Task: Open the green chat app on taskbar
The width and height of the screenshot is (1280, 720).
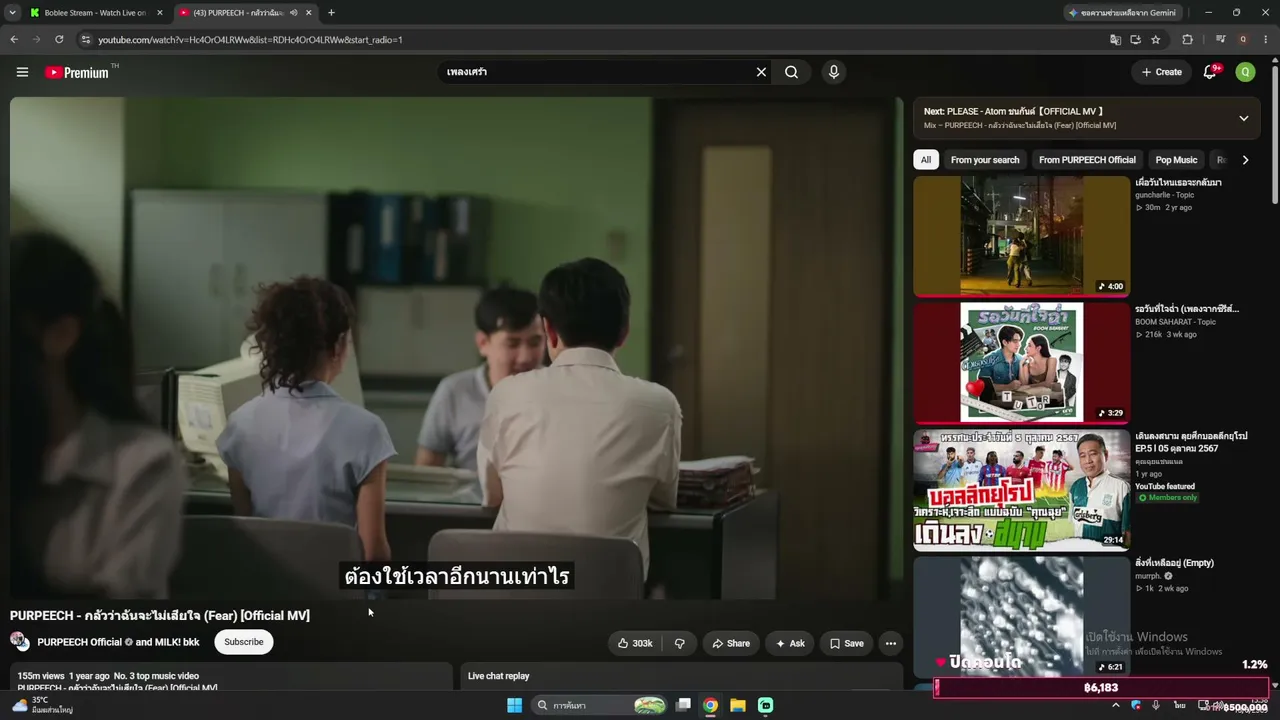Action: [765, 705]
